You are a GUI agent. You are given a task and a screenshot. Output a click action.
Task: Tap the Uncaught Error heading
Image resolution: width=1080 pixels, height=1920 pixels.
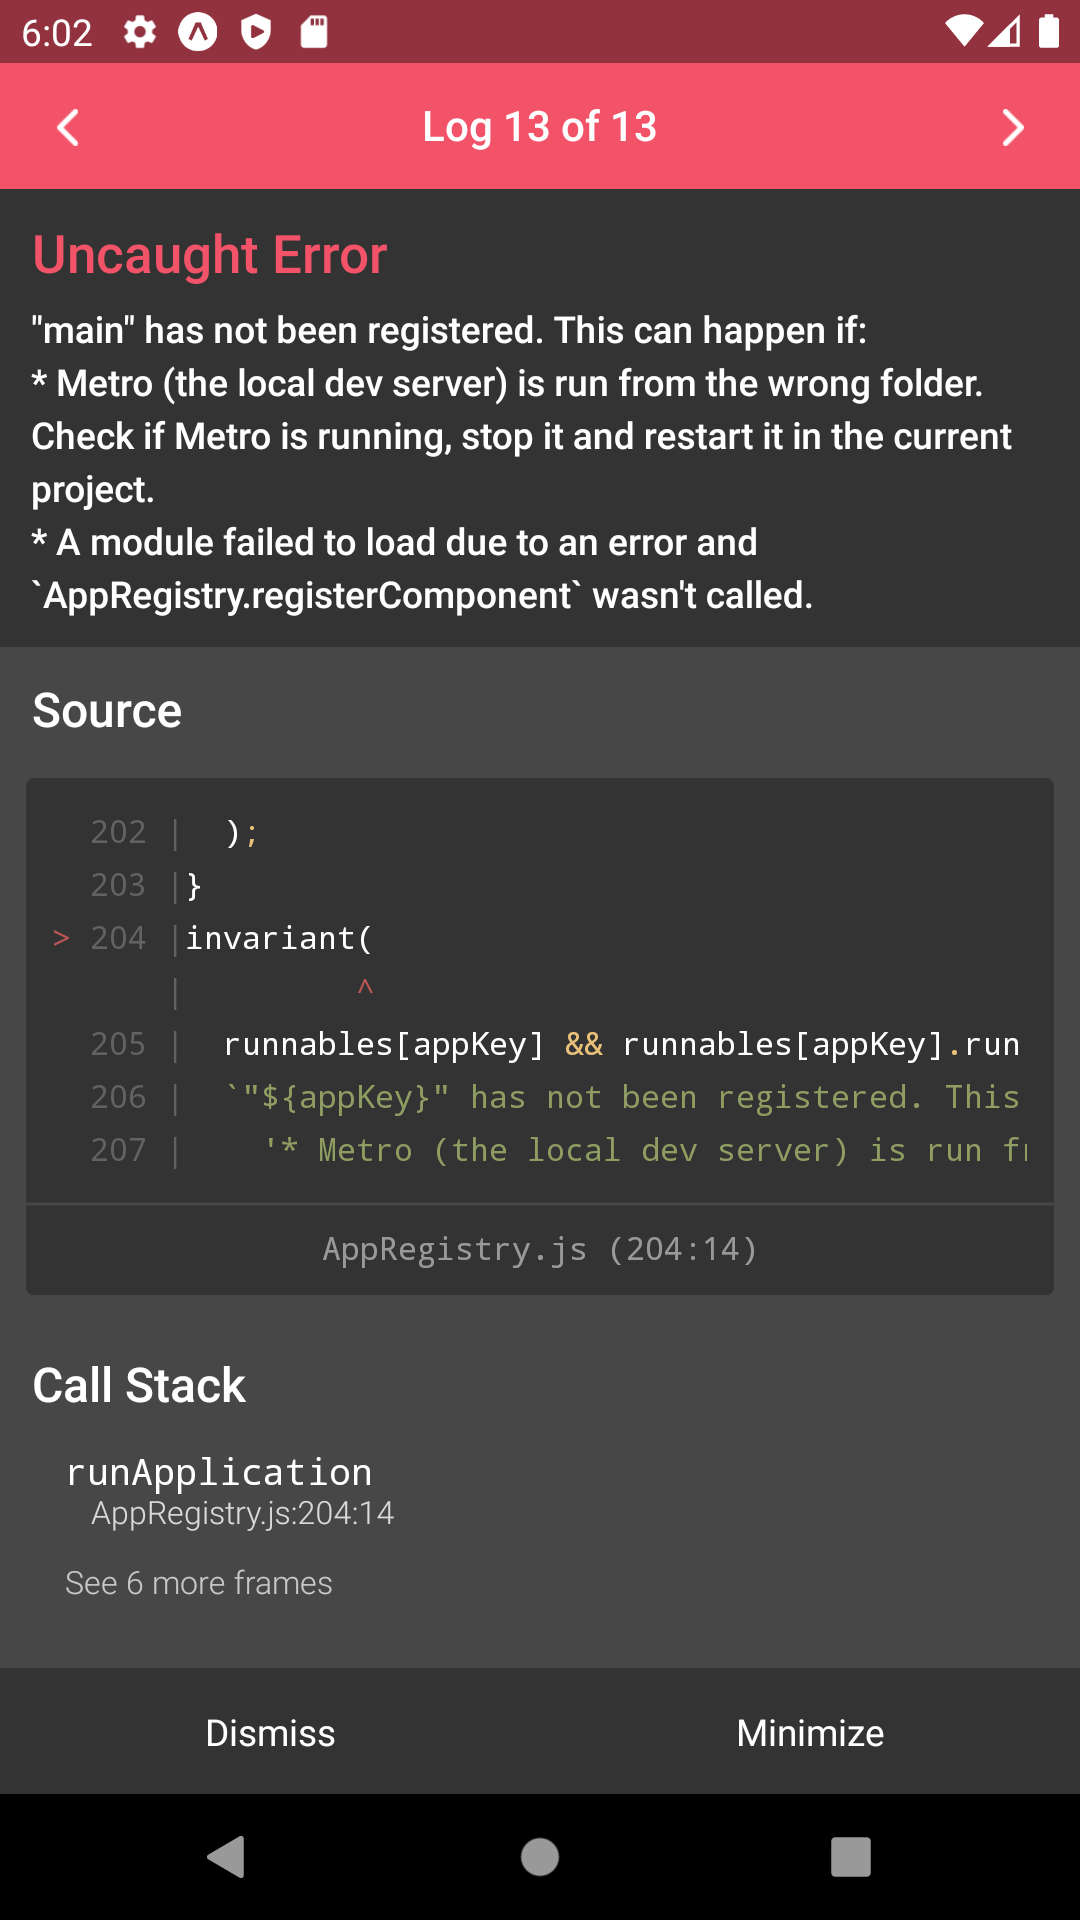click(210, 255)
